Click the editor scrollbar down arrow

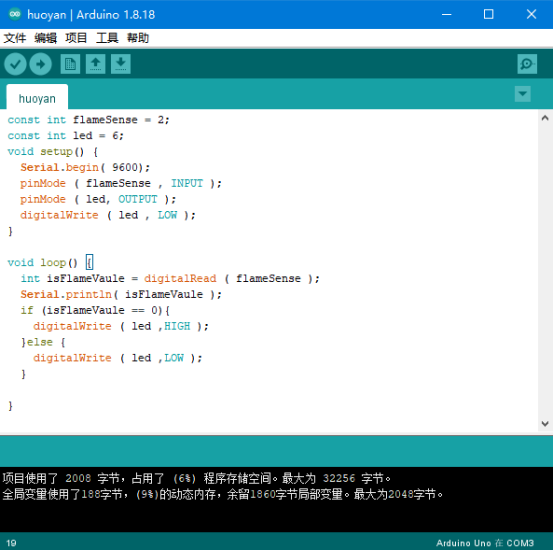click(545, 423)
